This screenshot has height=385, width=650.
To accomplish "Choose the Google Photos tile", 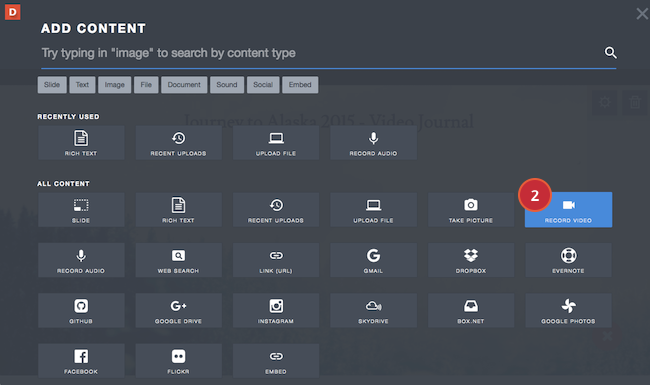I will tap(568, 310).
